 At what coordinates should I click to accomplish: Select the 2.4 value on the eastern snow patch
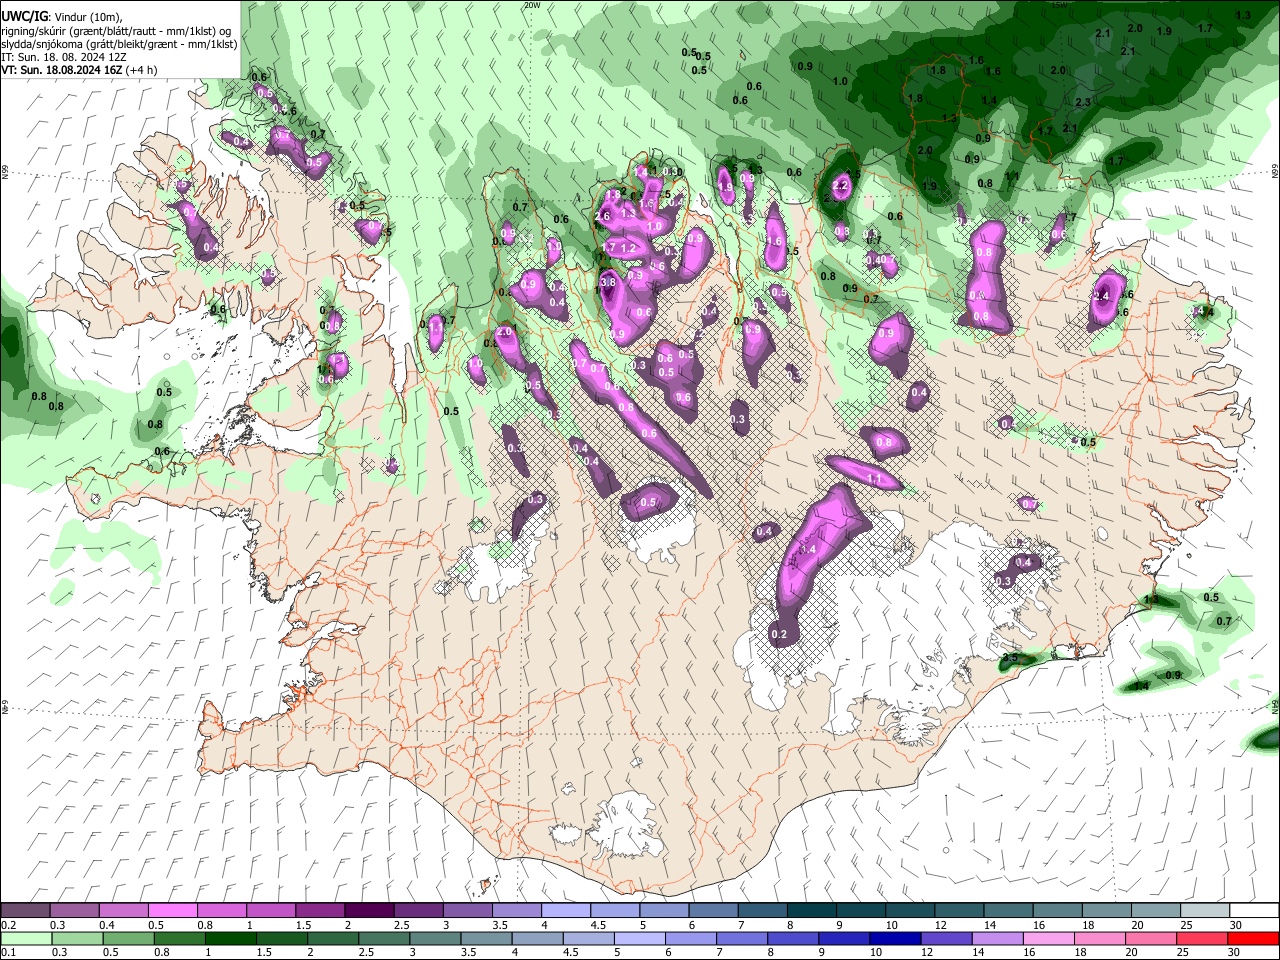coord(1103,296)
